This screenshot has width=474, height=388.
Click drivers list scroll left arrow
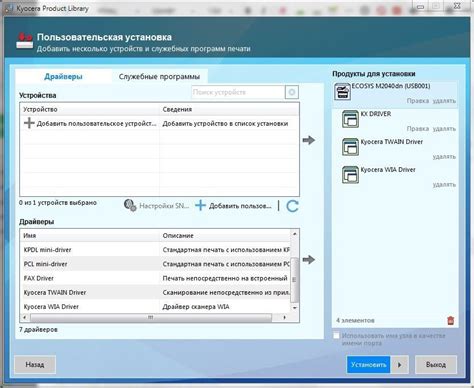coord(24,318)
